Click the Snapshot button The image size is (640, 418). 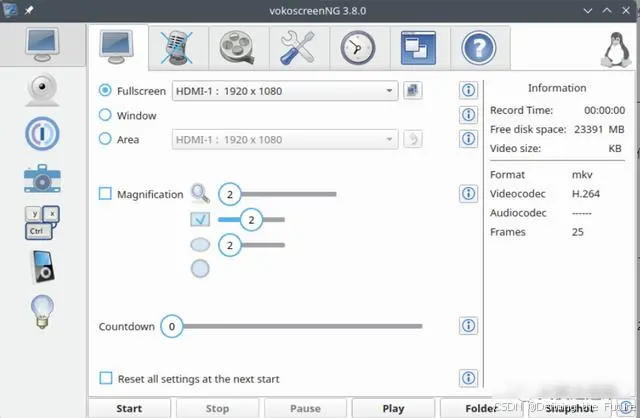tap(569, 408)
